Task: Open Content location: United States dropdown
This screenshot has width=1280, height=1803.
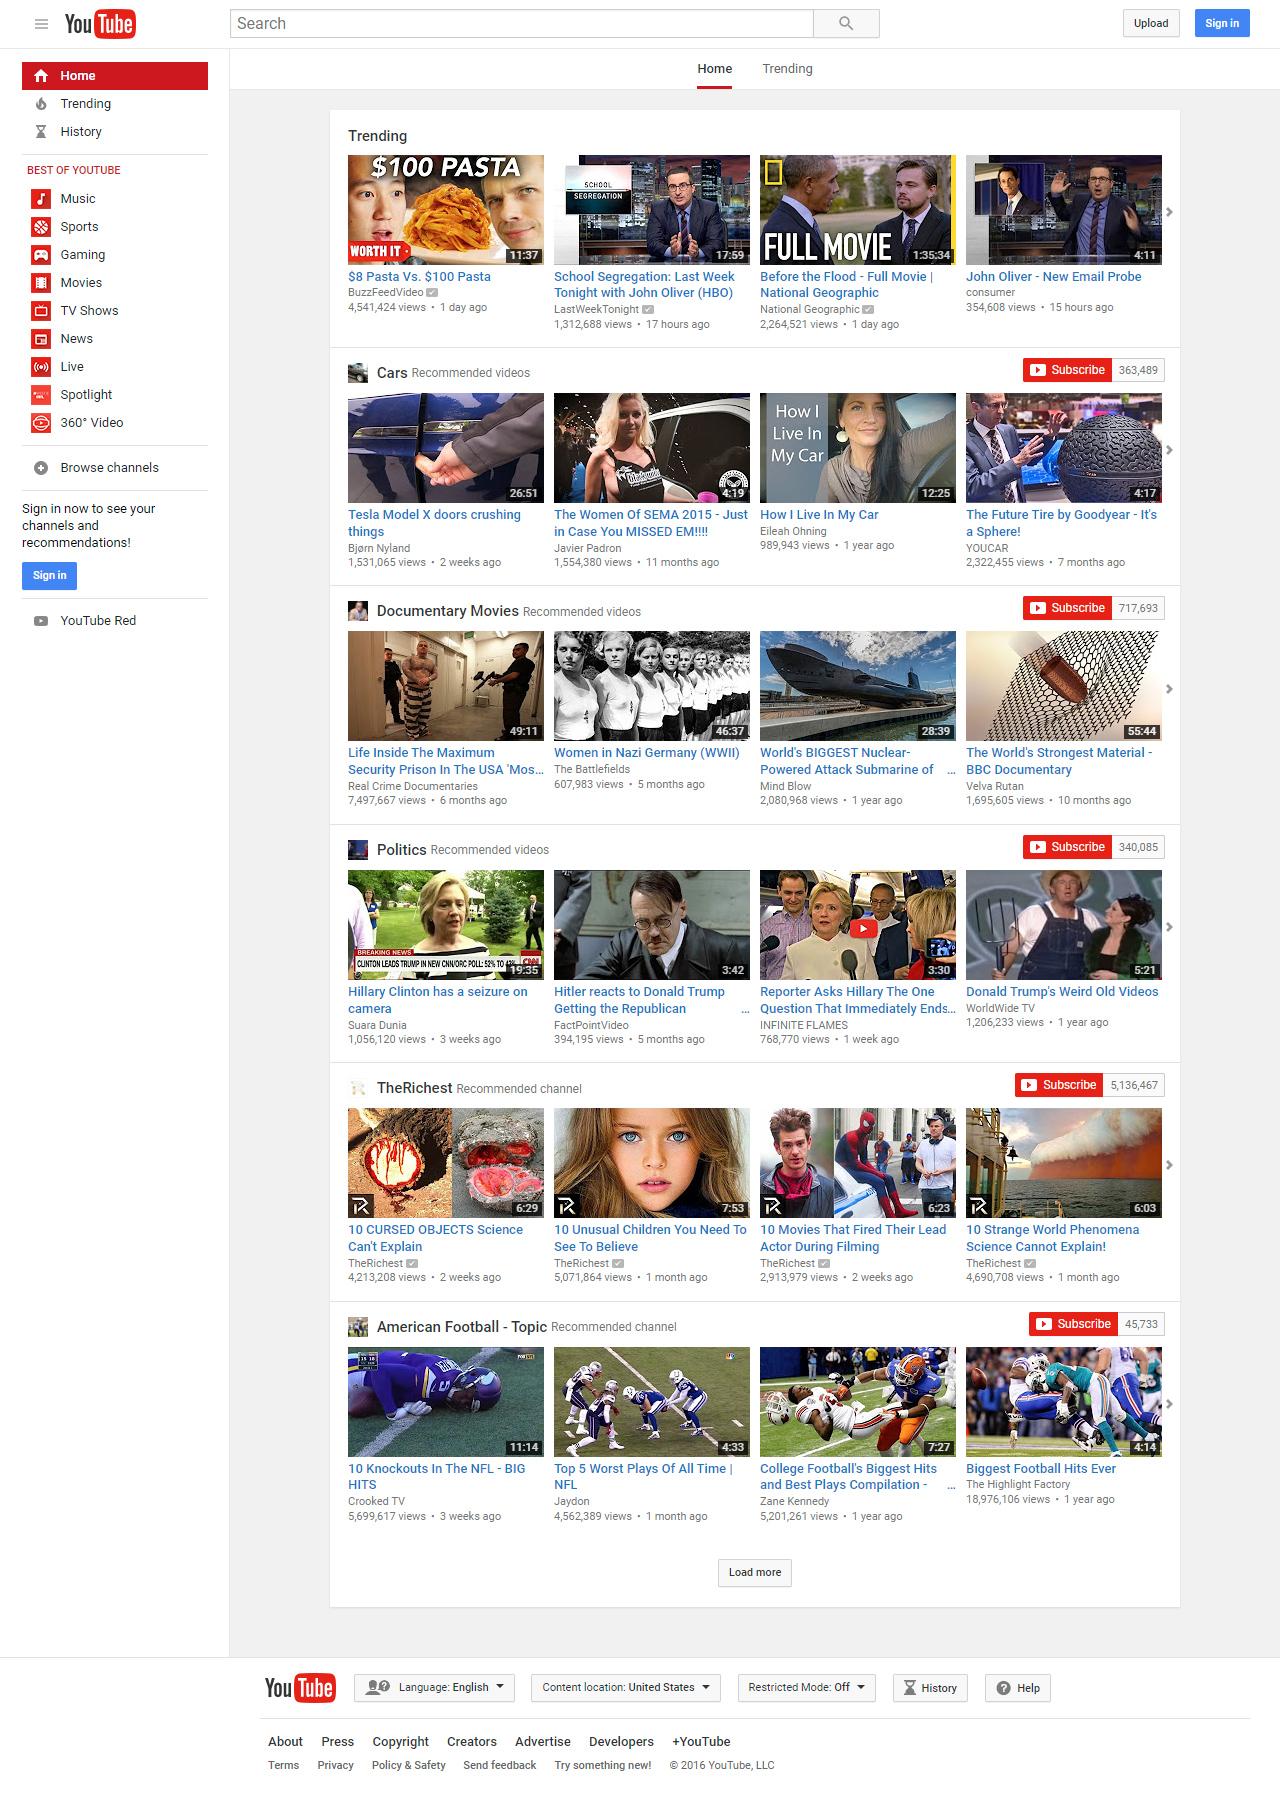Action: click(626, 1687)
